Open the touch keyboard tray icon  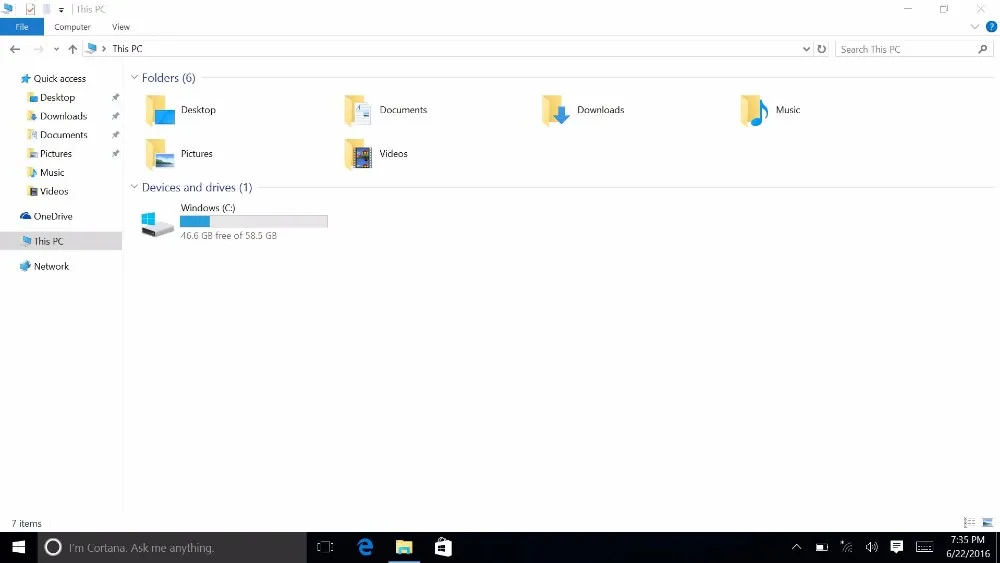pos(924,547)
